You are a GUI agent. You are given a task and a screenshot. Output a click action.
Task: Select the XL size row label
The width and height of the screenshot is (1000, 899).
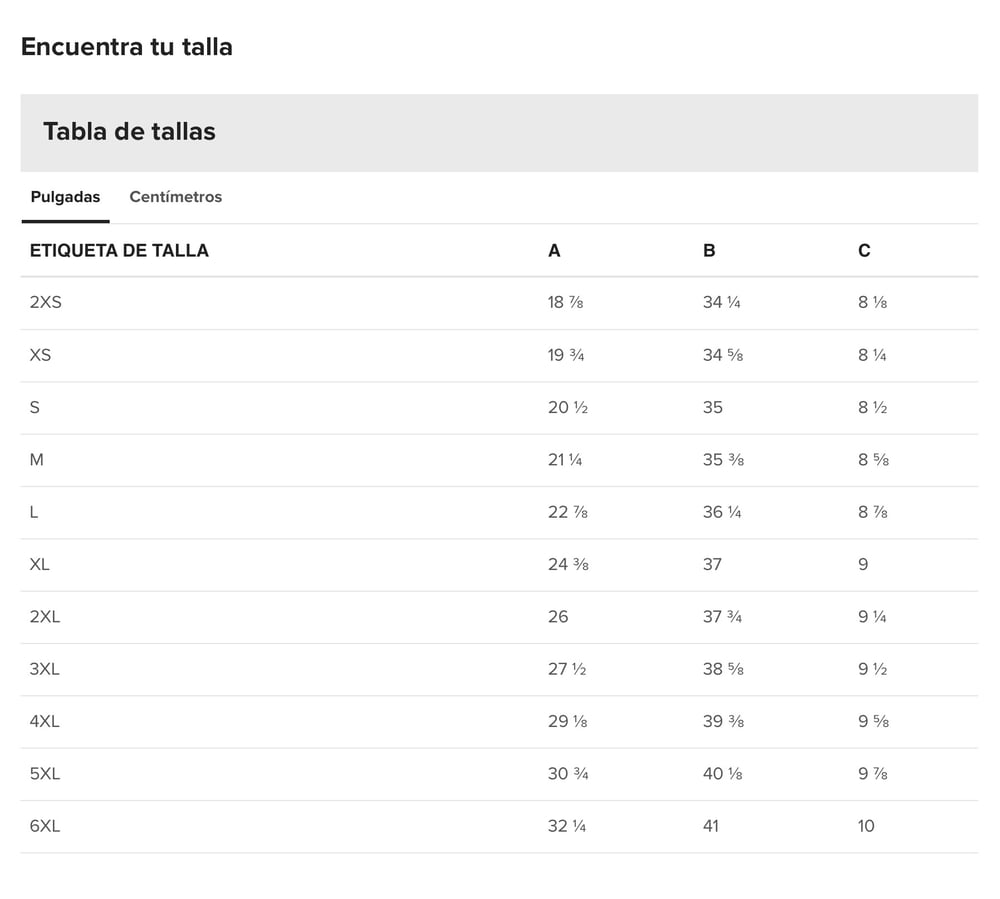coord(40,564)
